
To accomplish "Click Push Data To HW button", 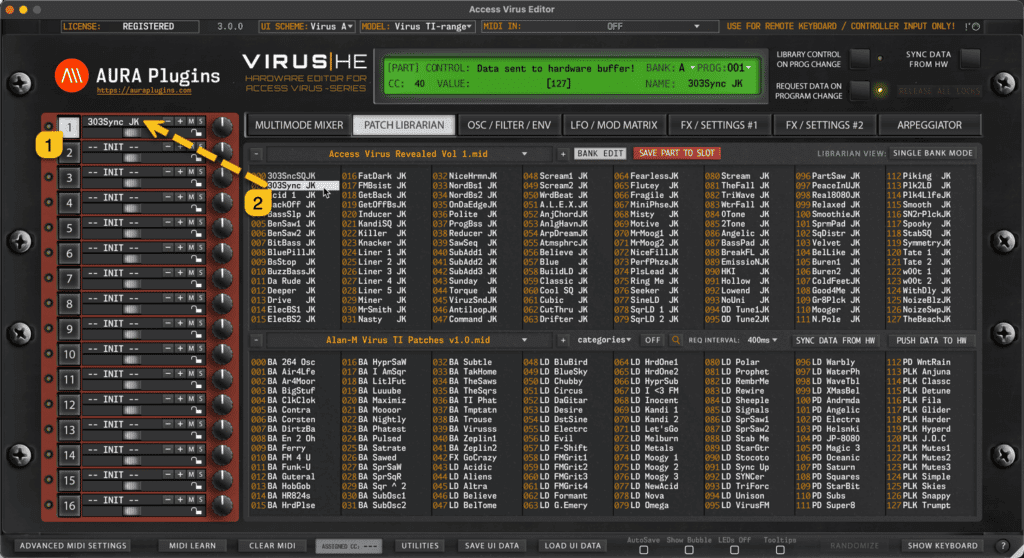I will 931,340.
